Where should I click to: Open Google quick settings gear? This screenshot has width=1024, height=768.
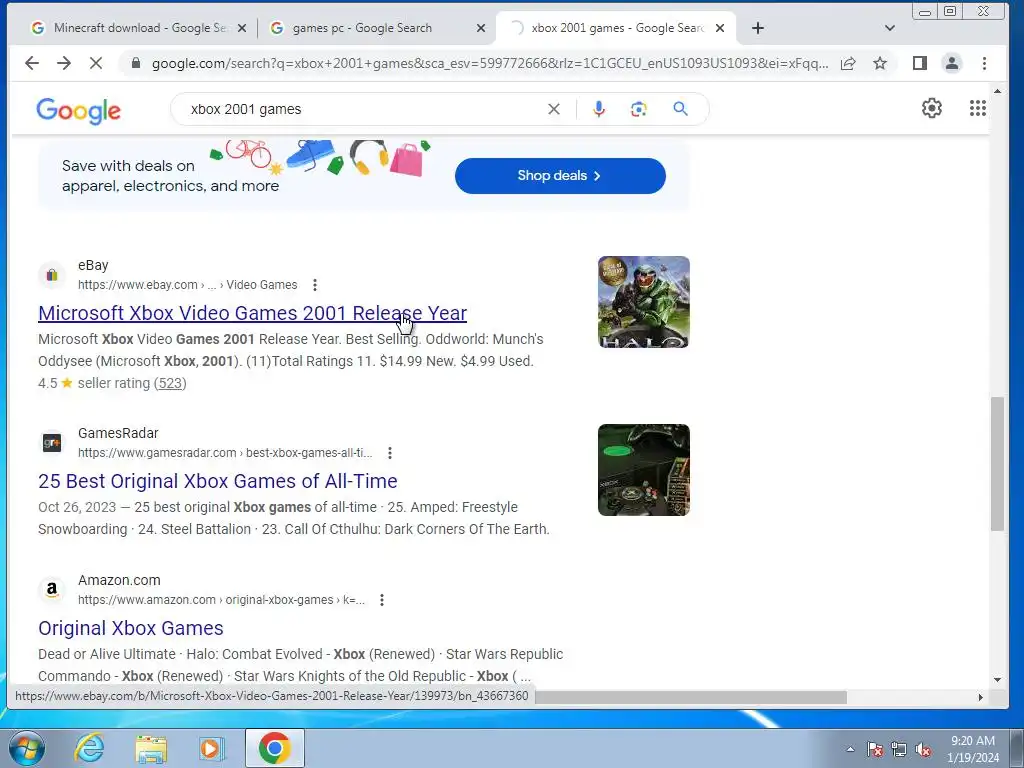click(931, 108)
